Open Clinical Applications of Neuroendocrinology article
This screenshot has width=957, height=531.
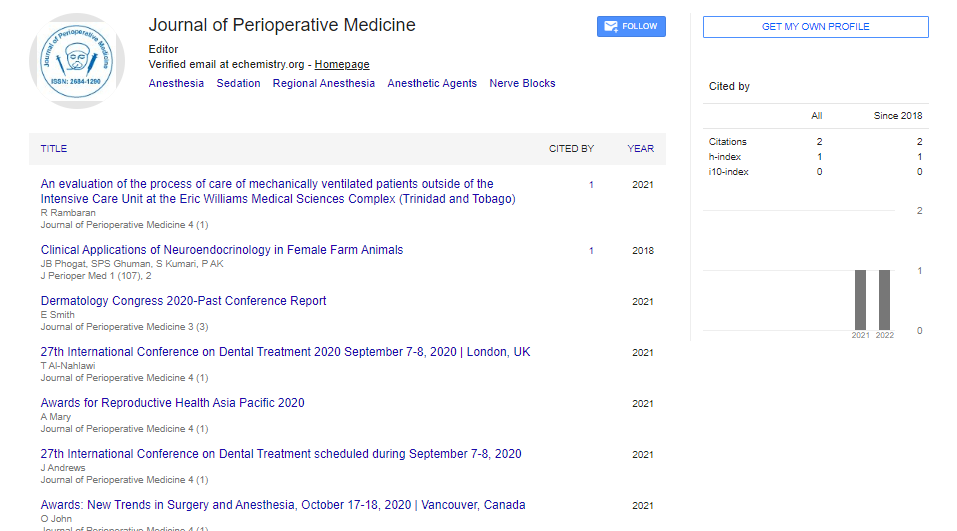[x=222, y=250]
